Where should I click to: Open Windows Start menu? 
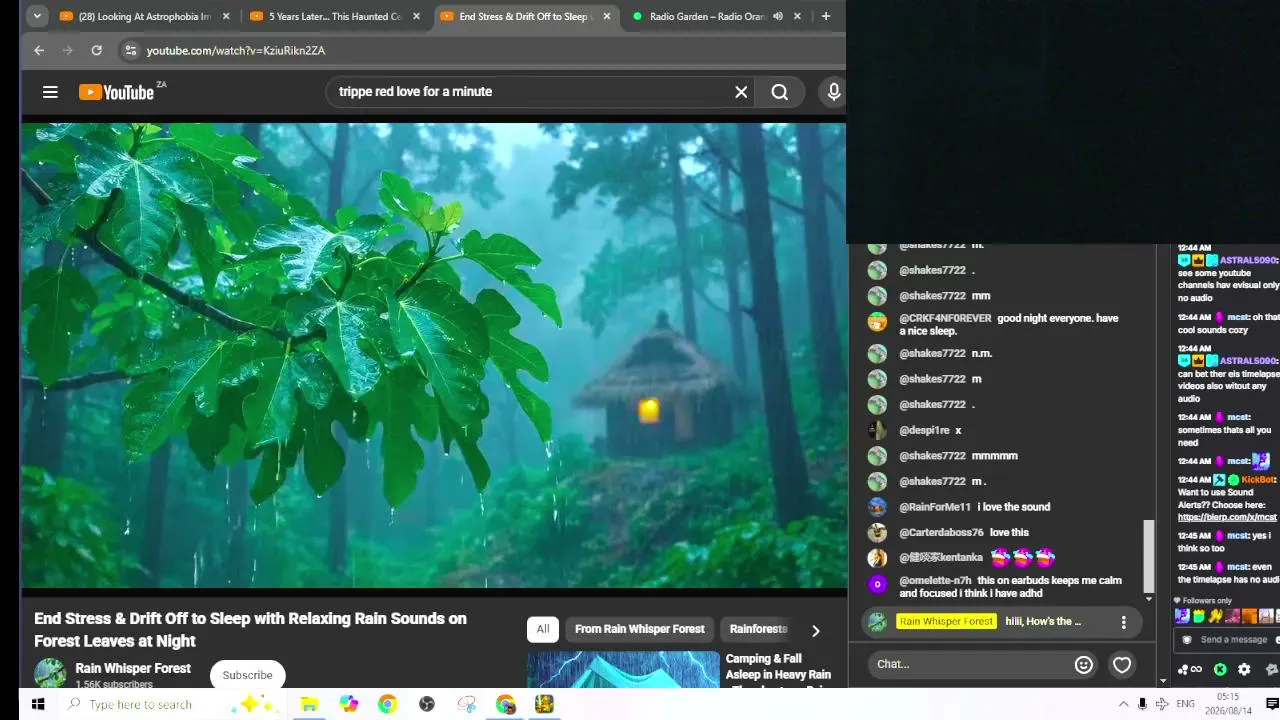pos(38,704)
